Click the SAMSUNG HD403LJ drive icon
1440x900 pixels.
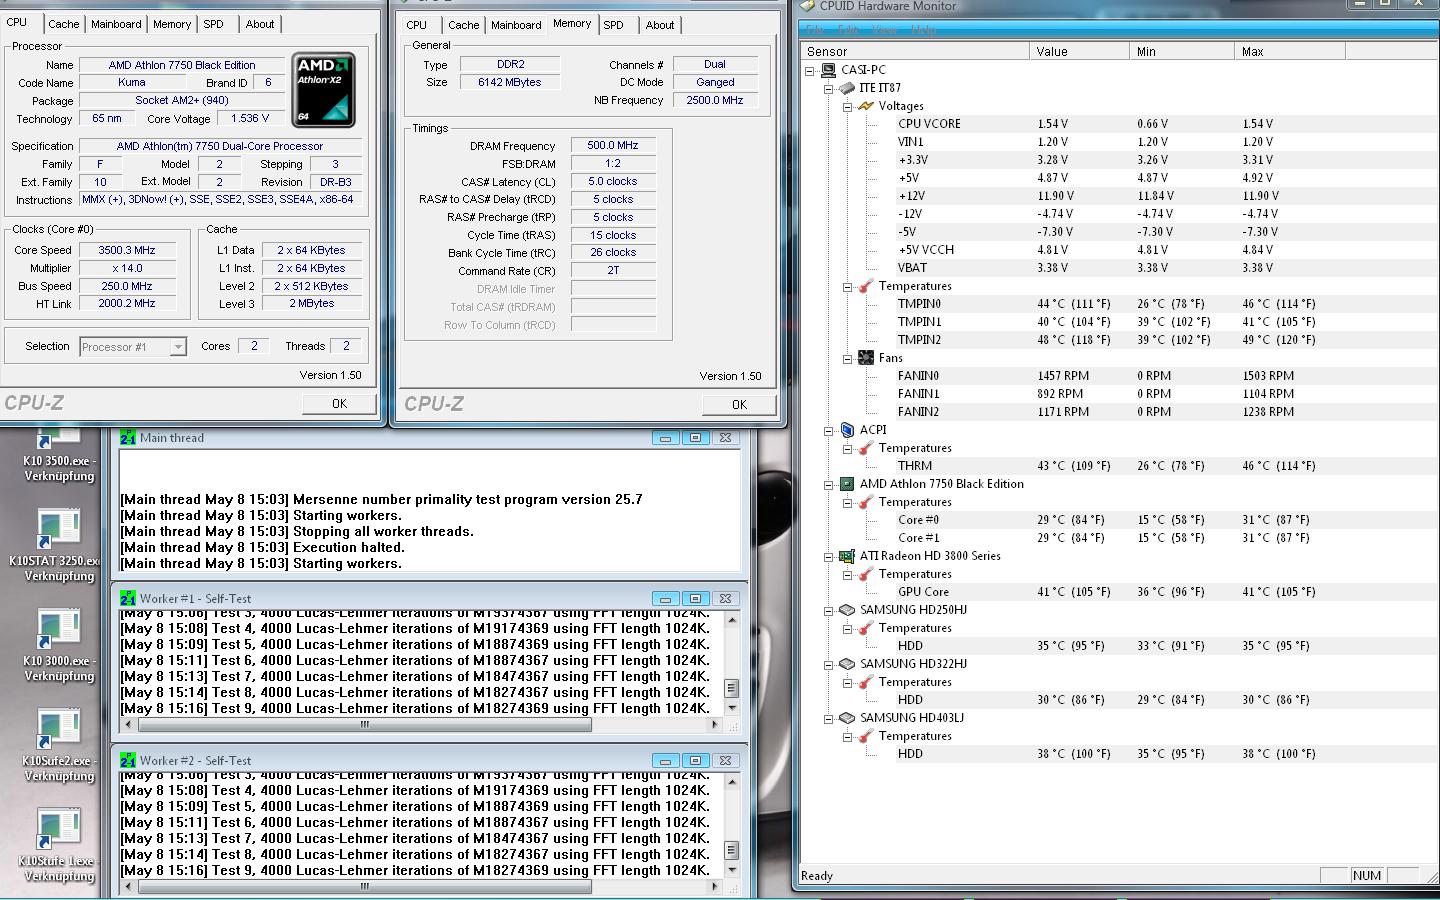pyautogui.click(x=847, y=718)
